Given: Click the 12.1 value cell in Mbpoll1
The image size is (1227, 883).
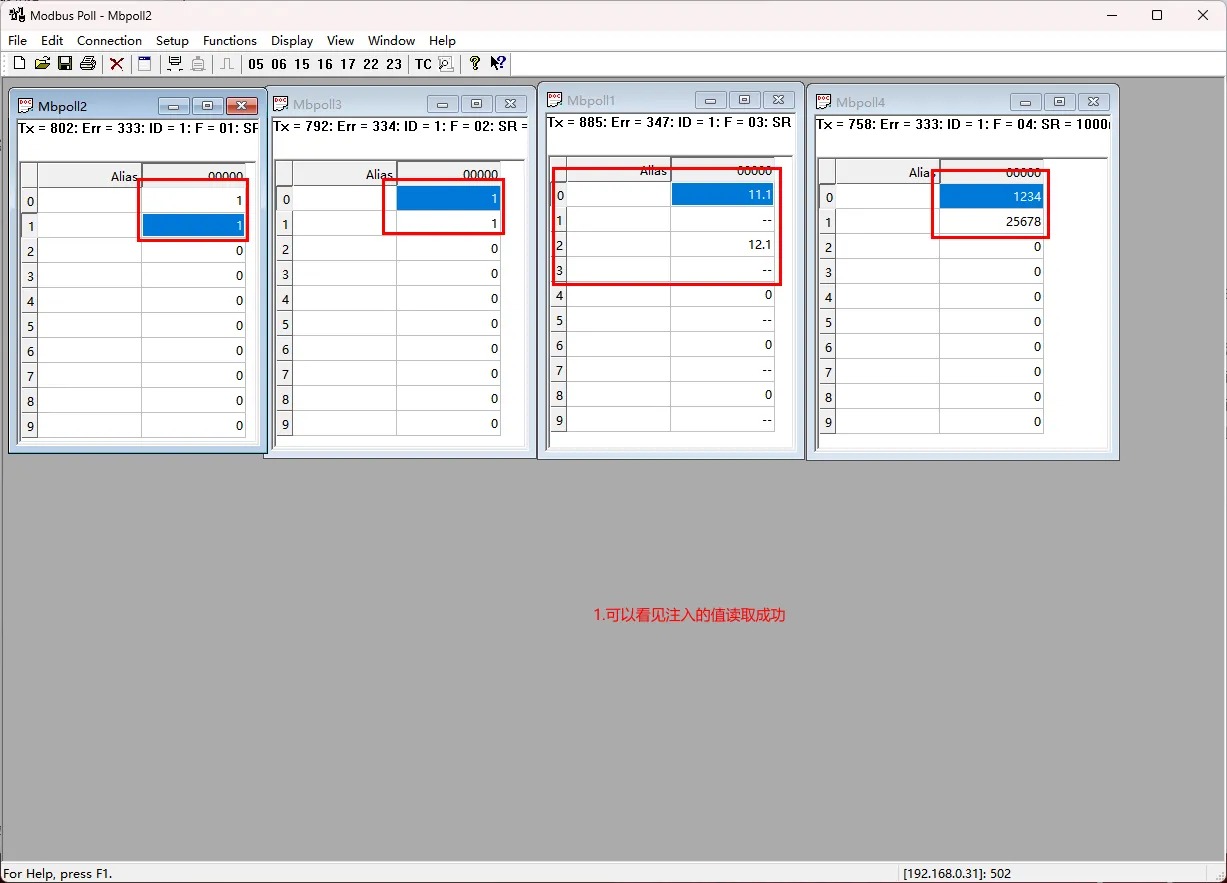Looking at the screenshot, I should coord(722,245).
